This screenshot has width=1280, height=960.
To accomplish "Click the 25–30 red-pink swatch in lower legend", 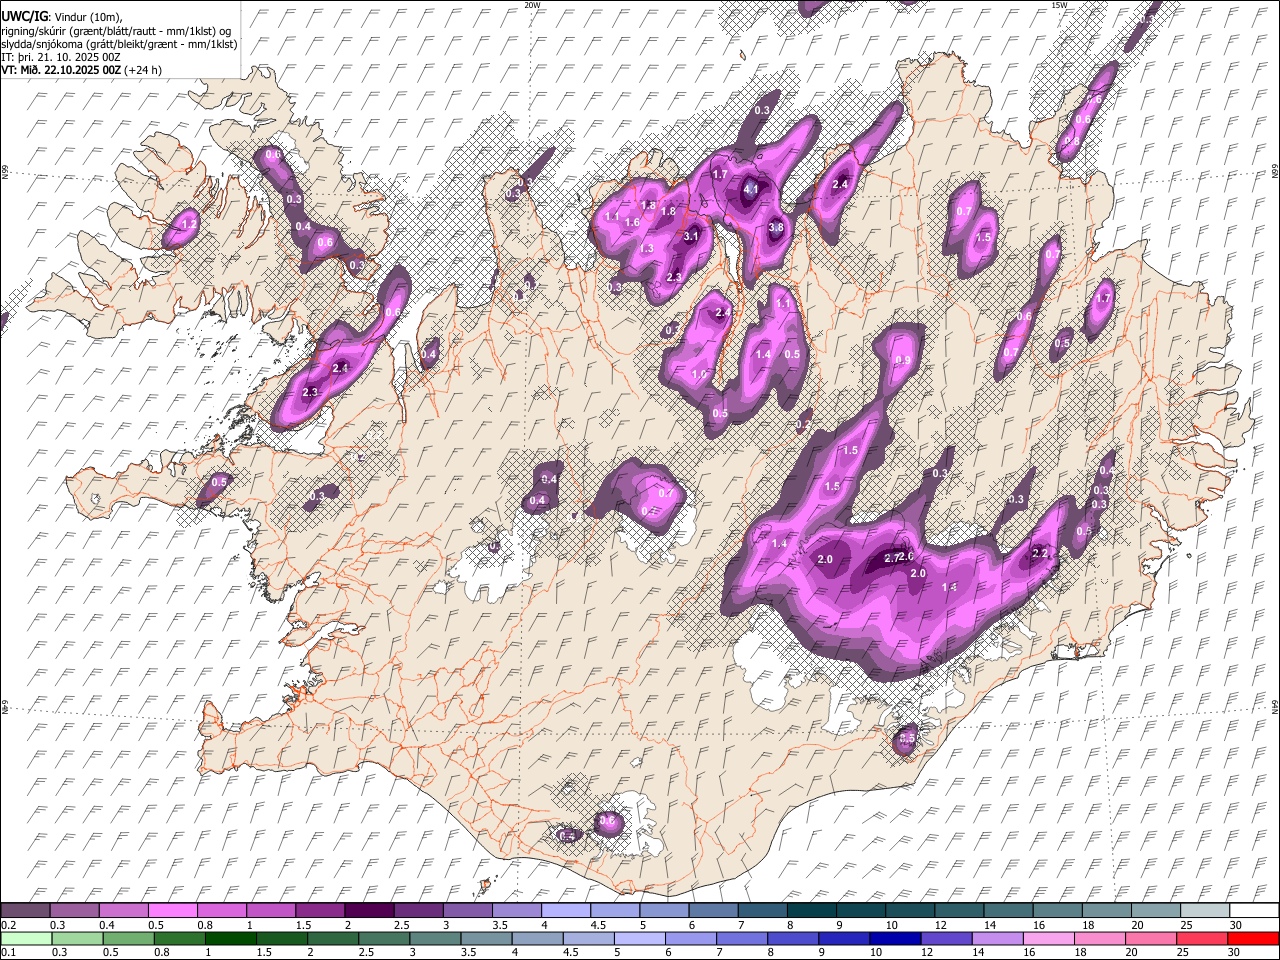I will 1202,938.
